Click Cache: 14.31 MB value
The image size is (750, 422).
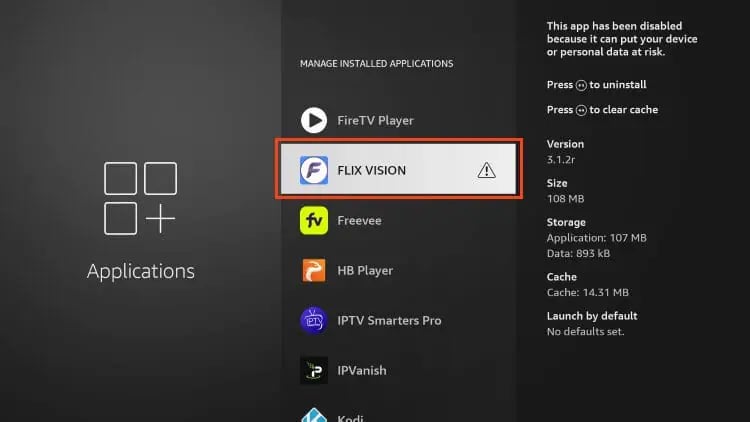588,292
